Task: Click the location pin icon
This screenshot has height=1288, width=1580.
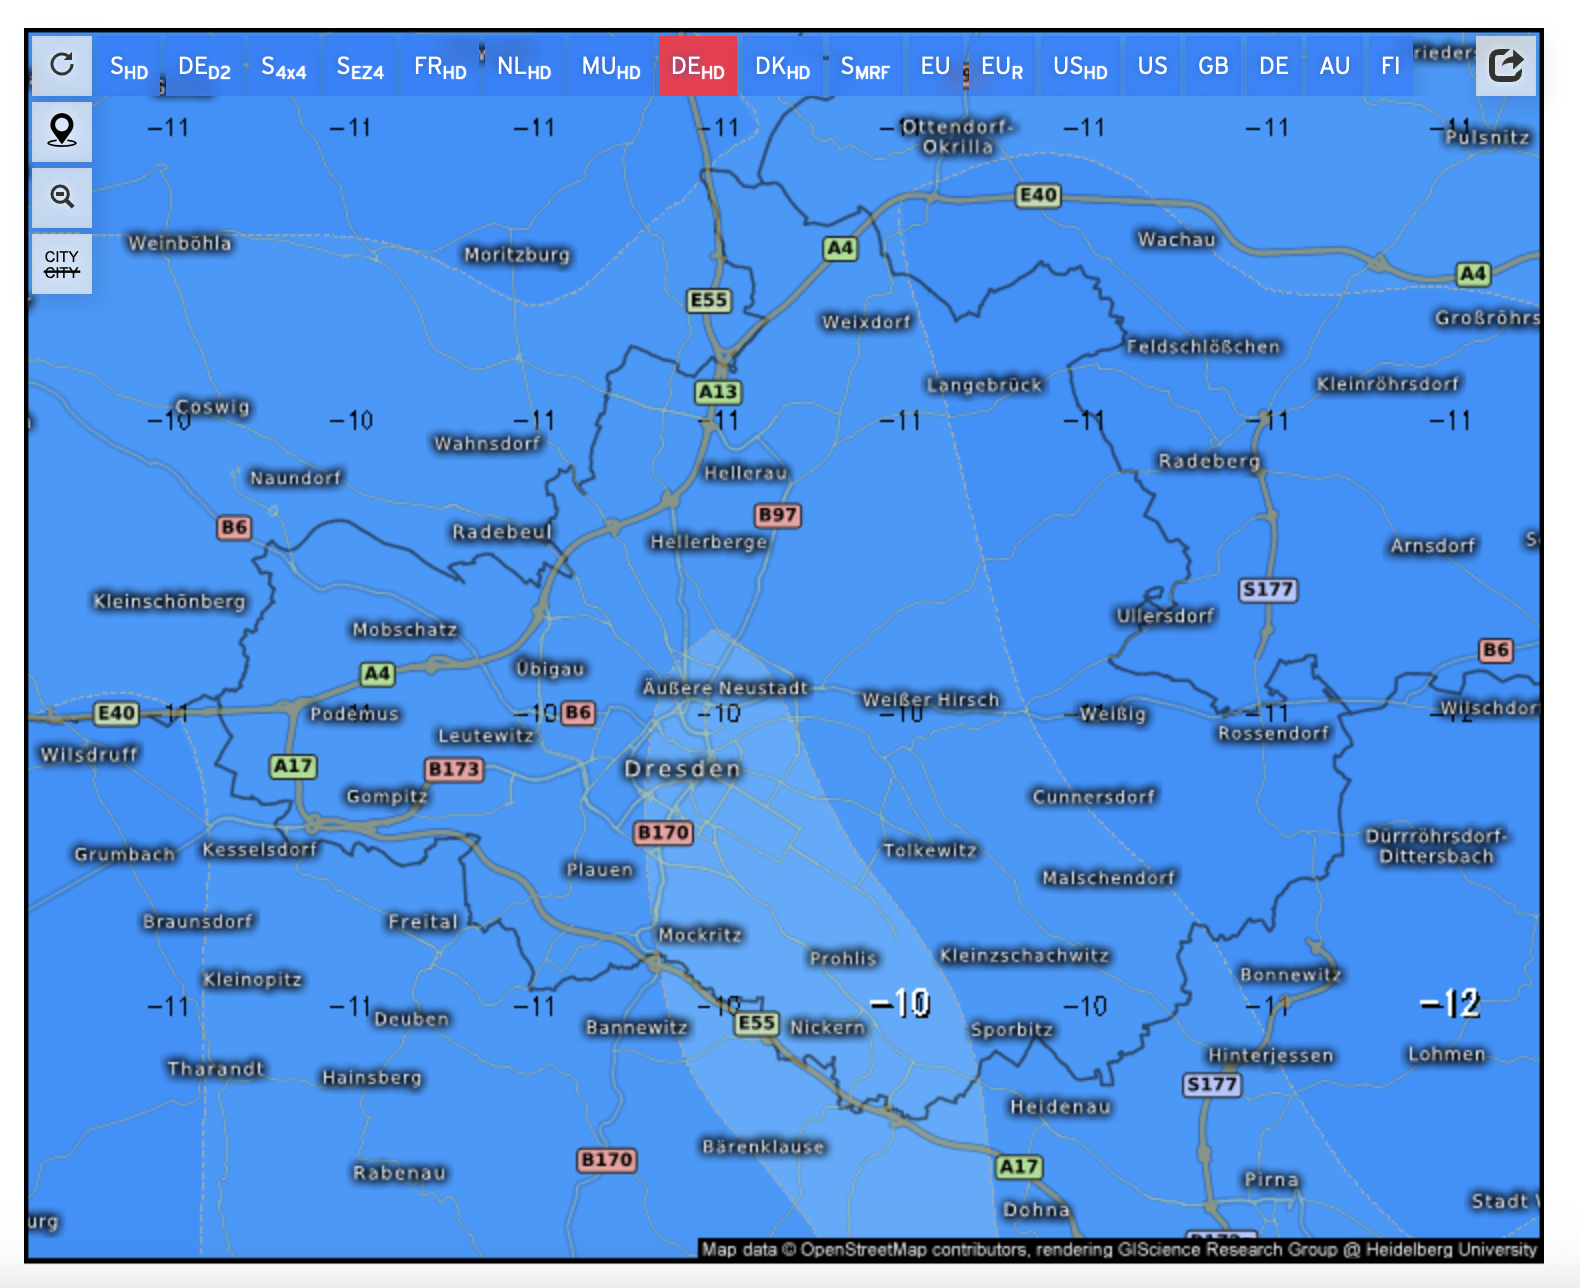Action: coord(62,131)
